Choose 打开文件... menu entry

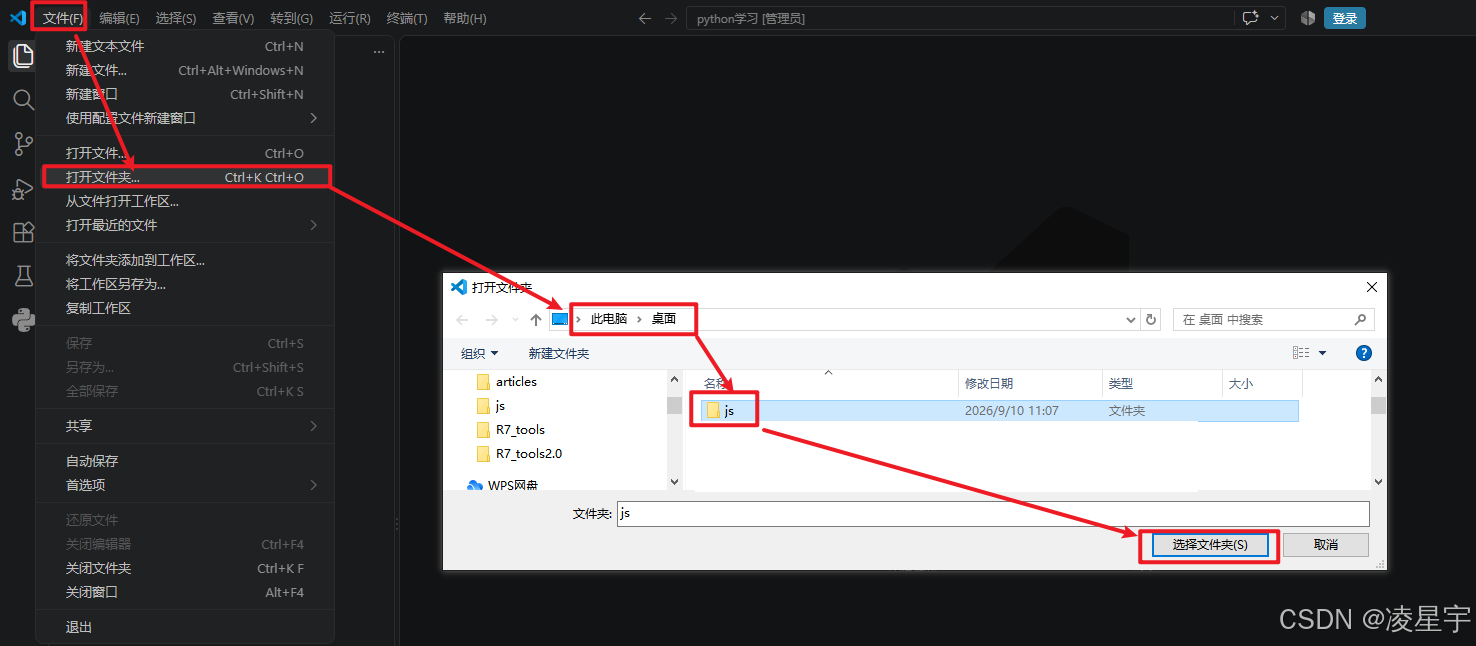pos(185,153)
